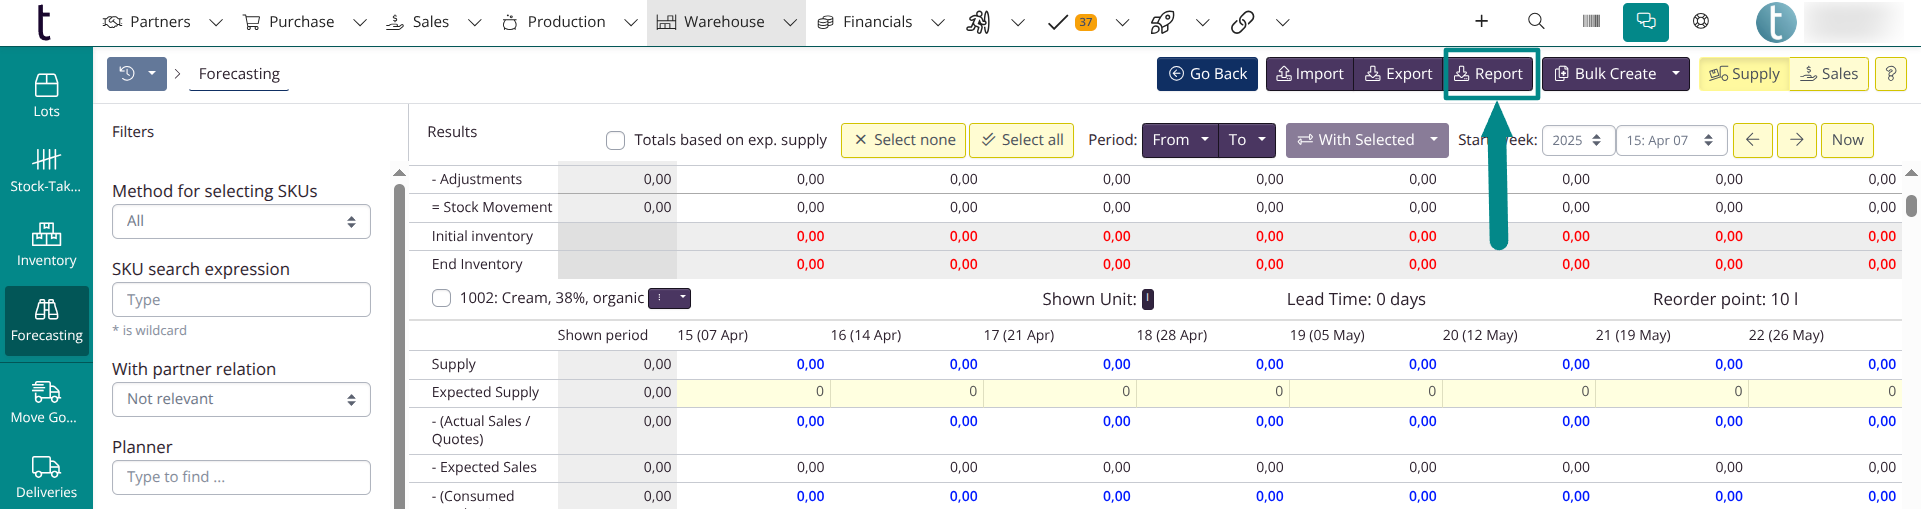The image size is (1921, 509).
Task: Open the With partner relation dropdown
Action: coord(241,399)
